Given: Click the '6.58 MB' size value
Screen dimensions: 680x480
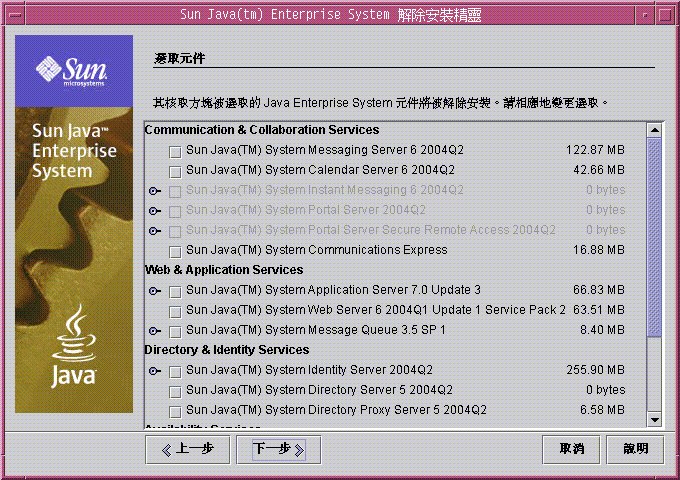Looking at the screenshot, I should pyautogui.click(x=602, y=410).
